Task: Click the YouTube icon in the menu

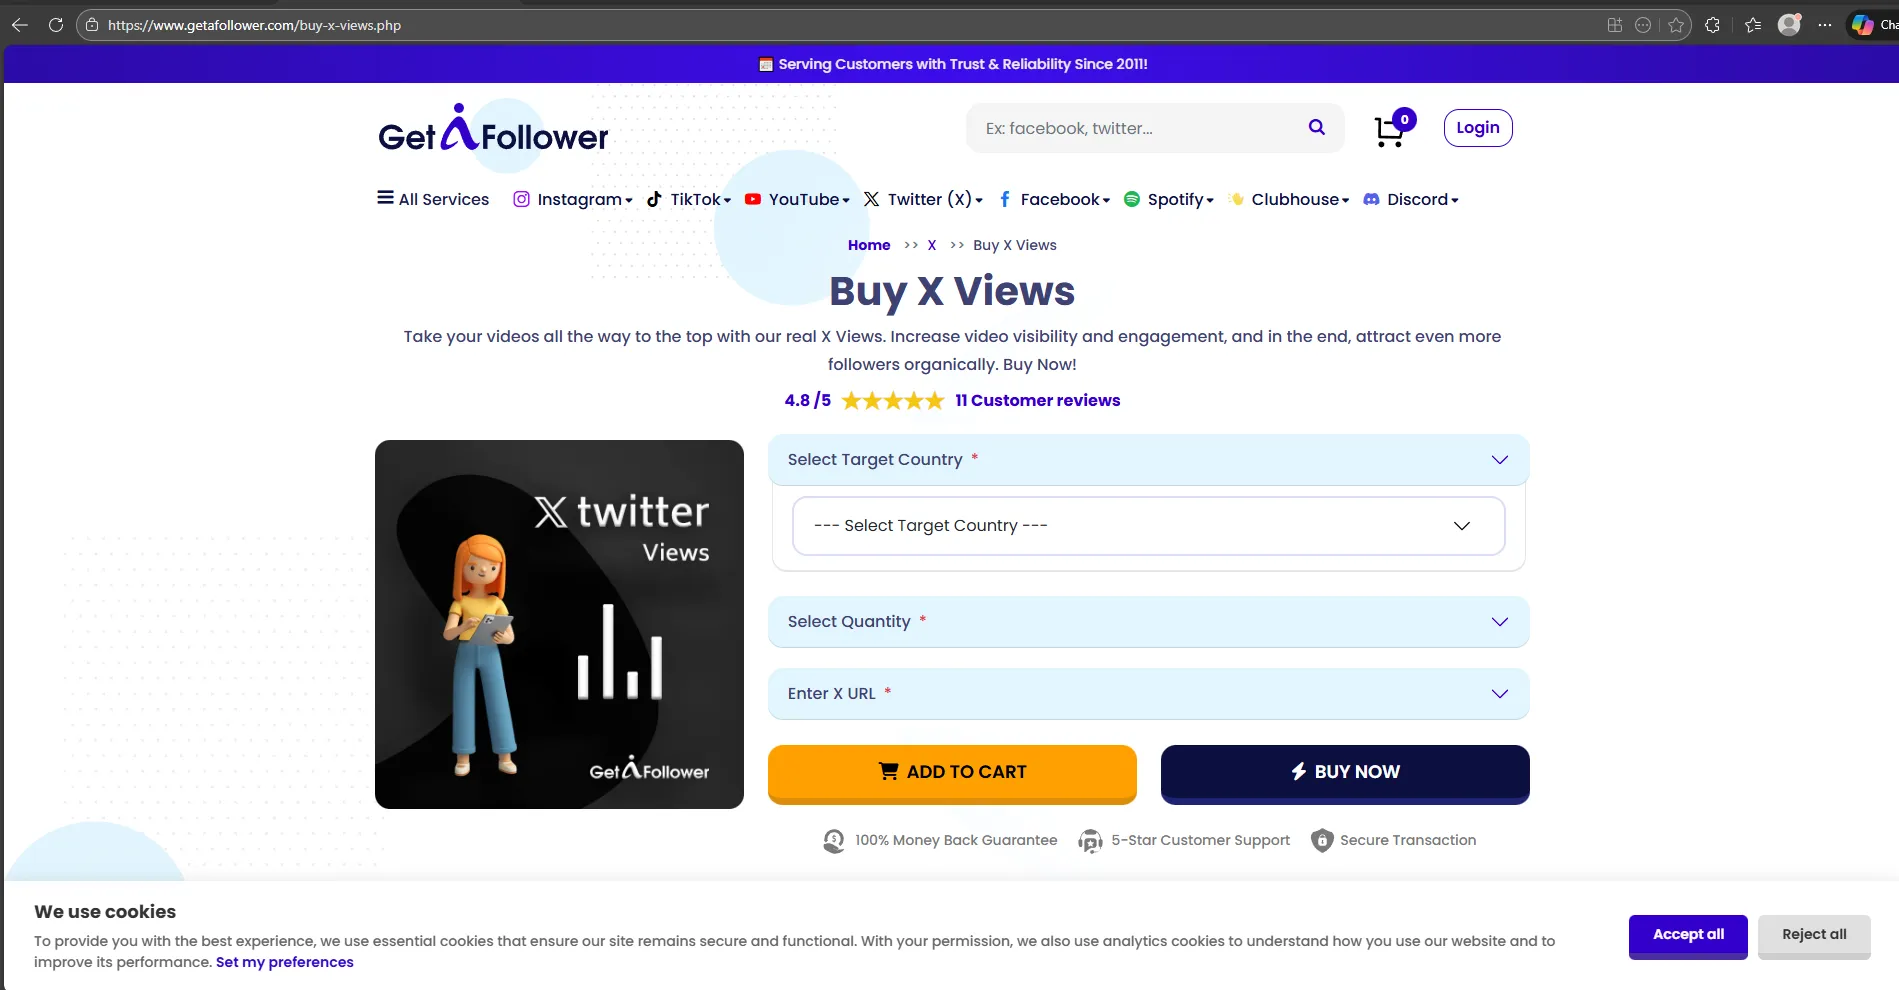Action: (752, 199)
